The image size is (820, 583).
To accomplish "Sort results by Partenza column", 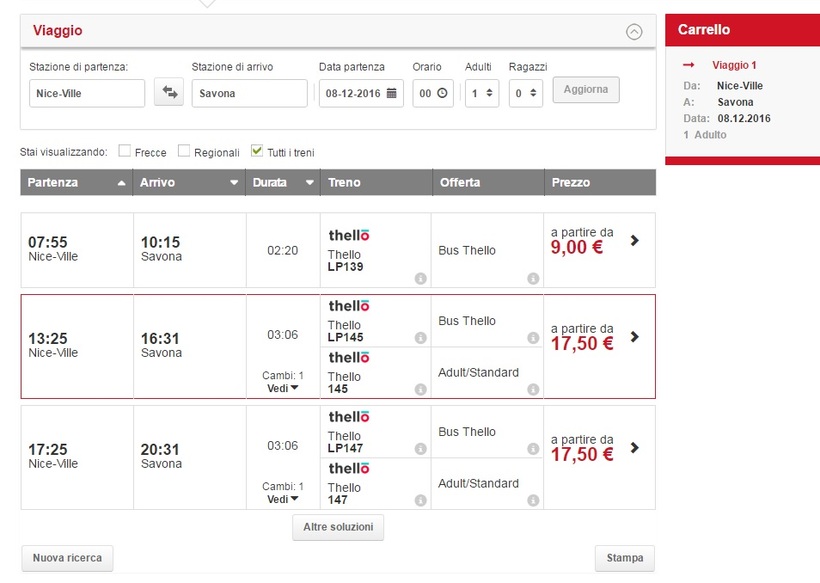I will (76, 183).
